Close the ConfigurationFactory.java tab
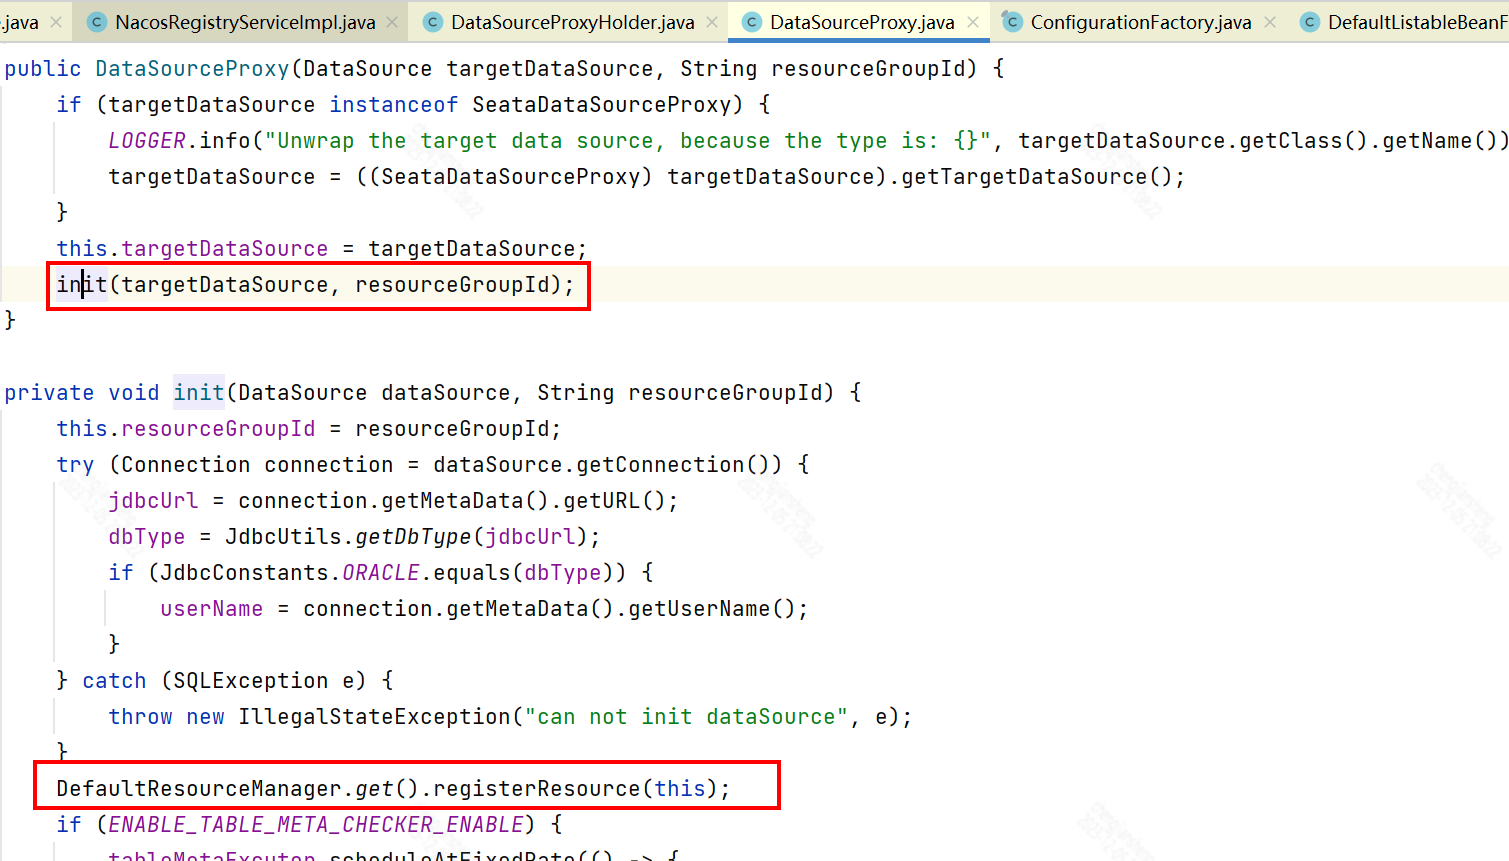The image size is (1509, 861). 1269,22
